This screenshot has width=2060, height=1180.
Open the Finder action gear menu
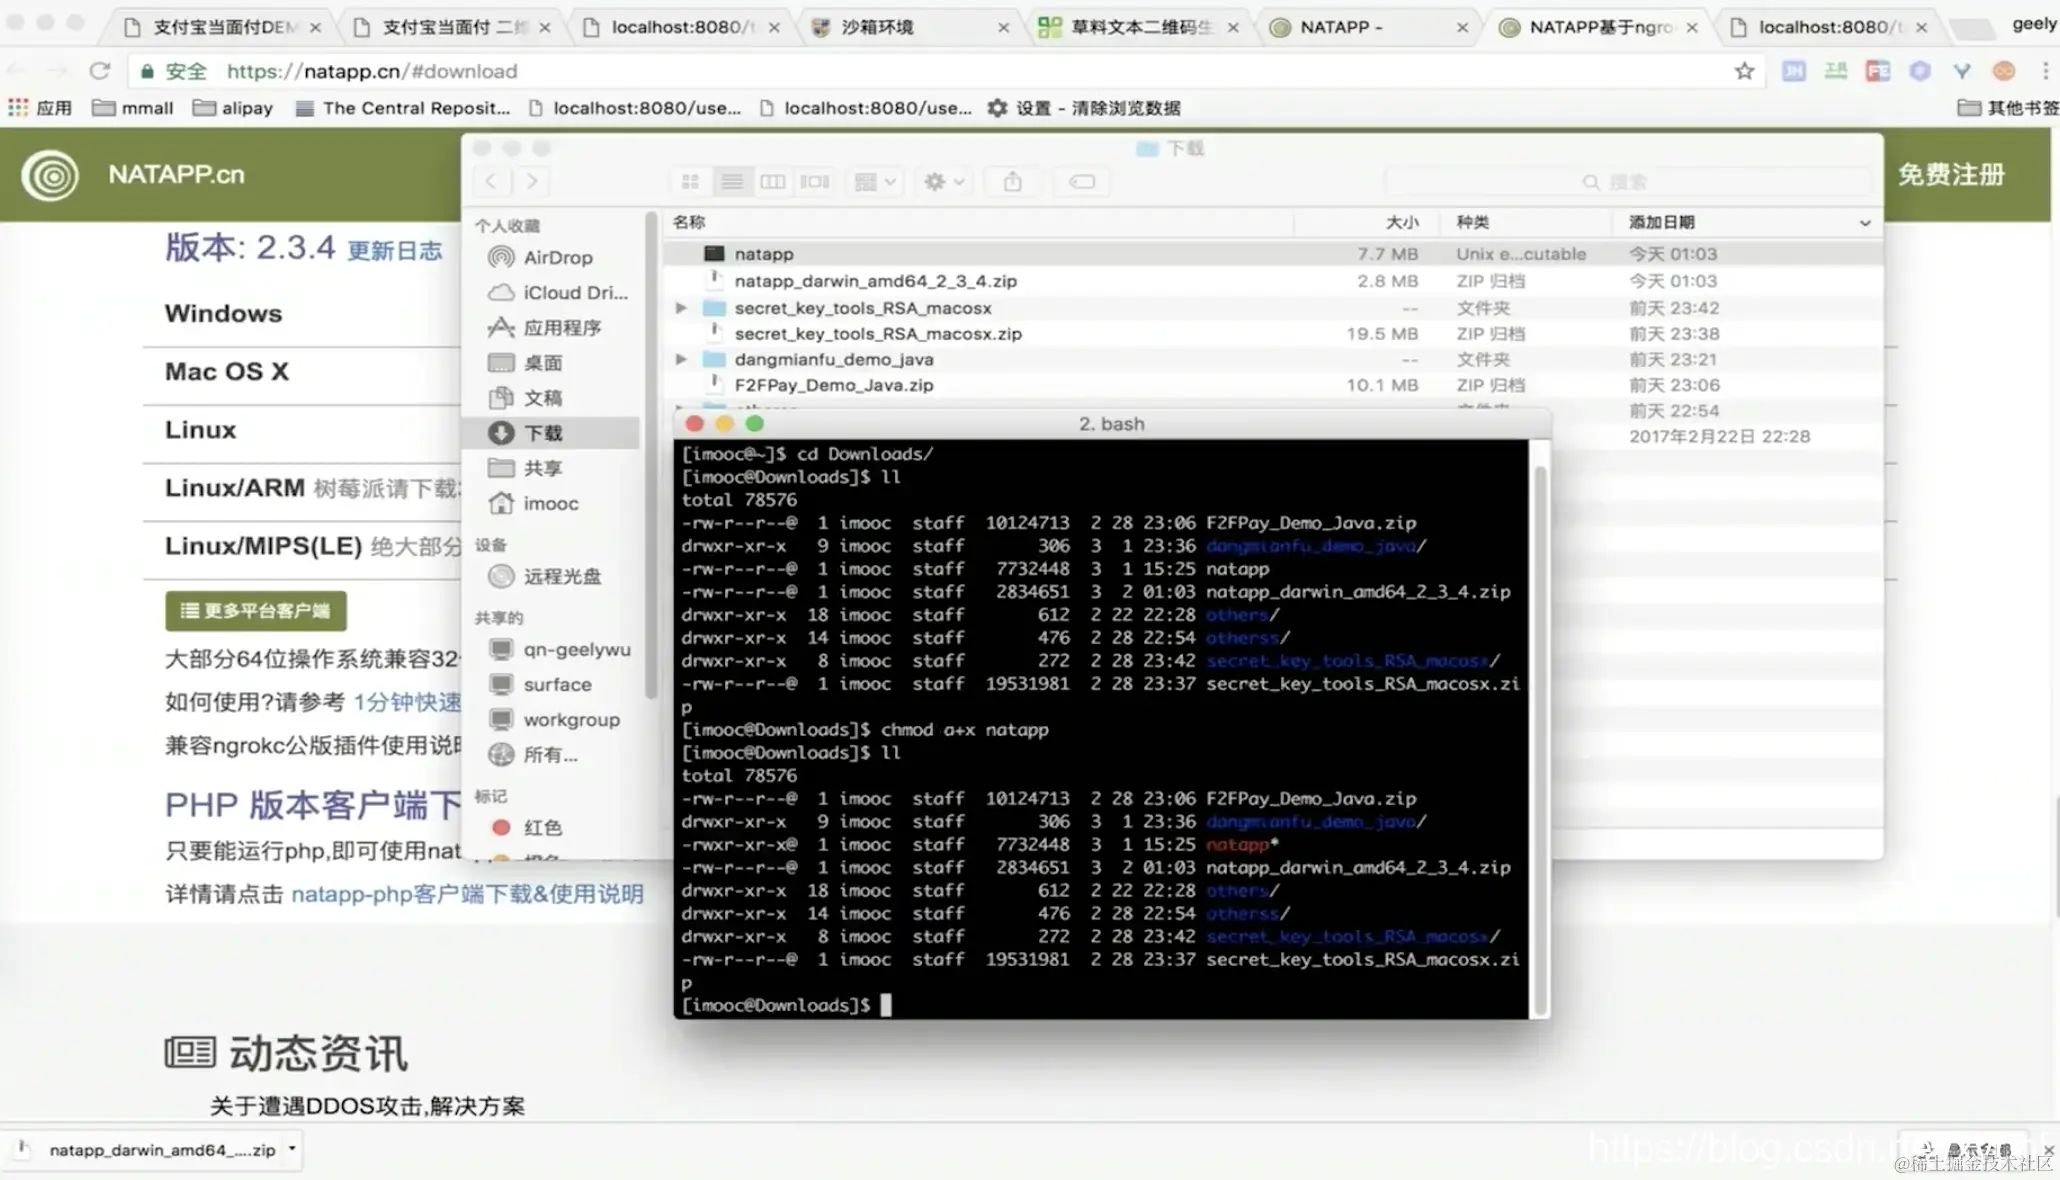tap(943, 182)
